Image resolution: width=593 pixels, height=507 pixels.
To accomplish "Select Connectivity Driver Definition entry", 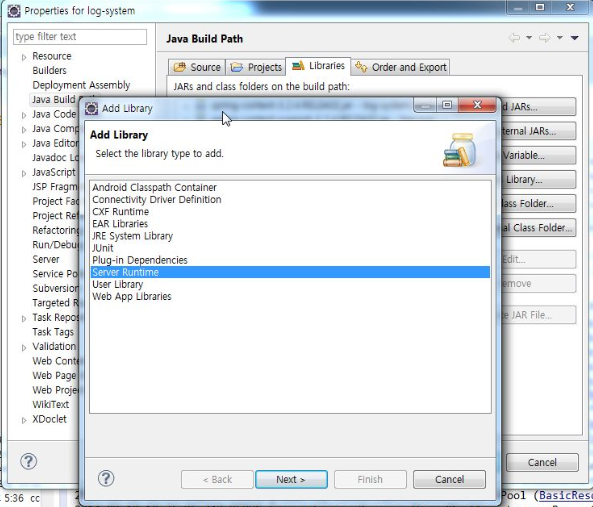I will tap(290, 200).
